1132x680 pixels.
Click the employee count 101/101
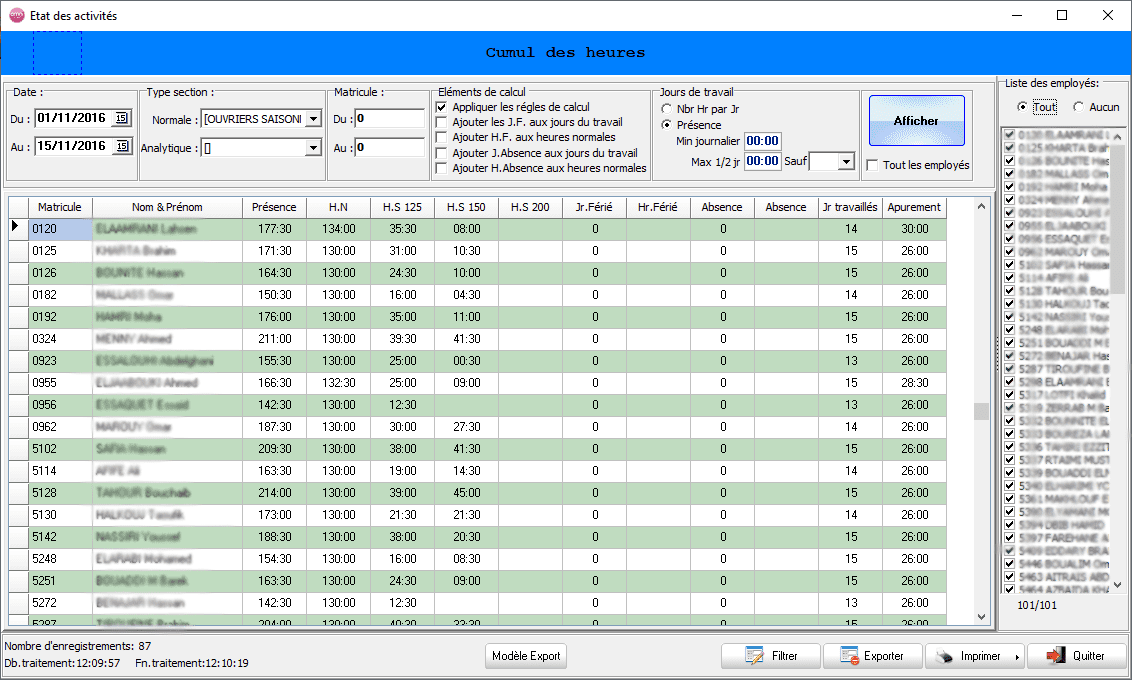click(1037, 605)
